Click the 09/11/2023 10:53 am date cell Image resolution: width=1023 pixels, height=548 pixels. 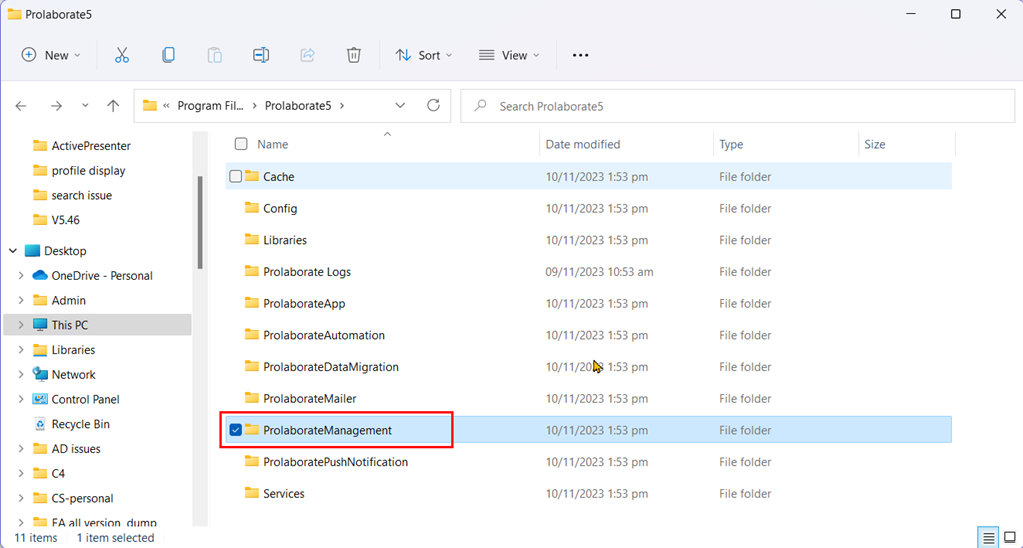[600, 271]
